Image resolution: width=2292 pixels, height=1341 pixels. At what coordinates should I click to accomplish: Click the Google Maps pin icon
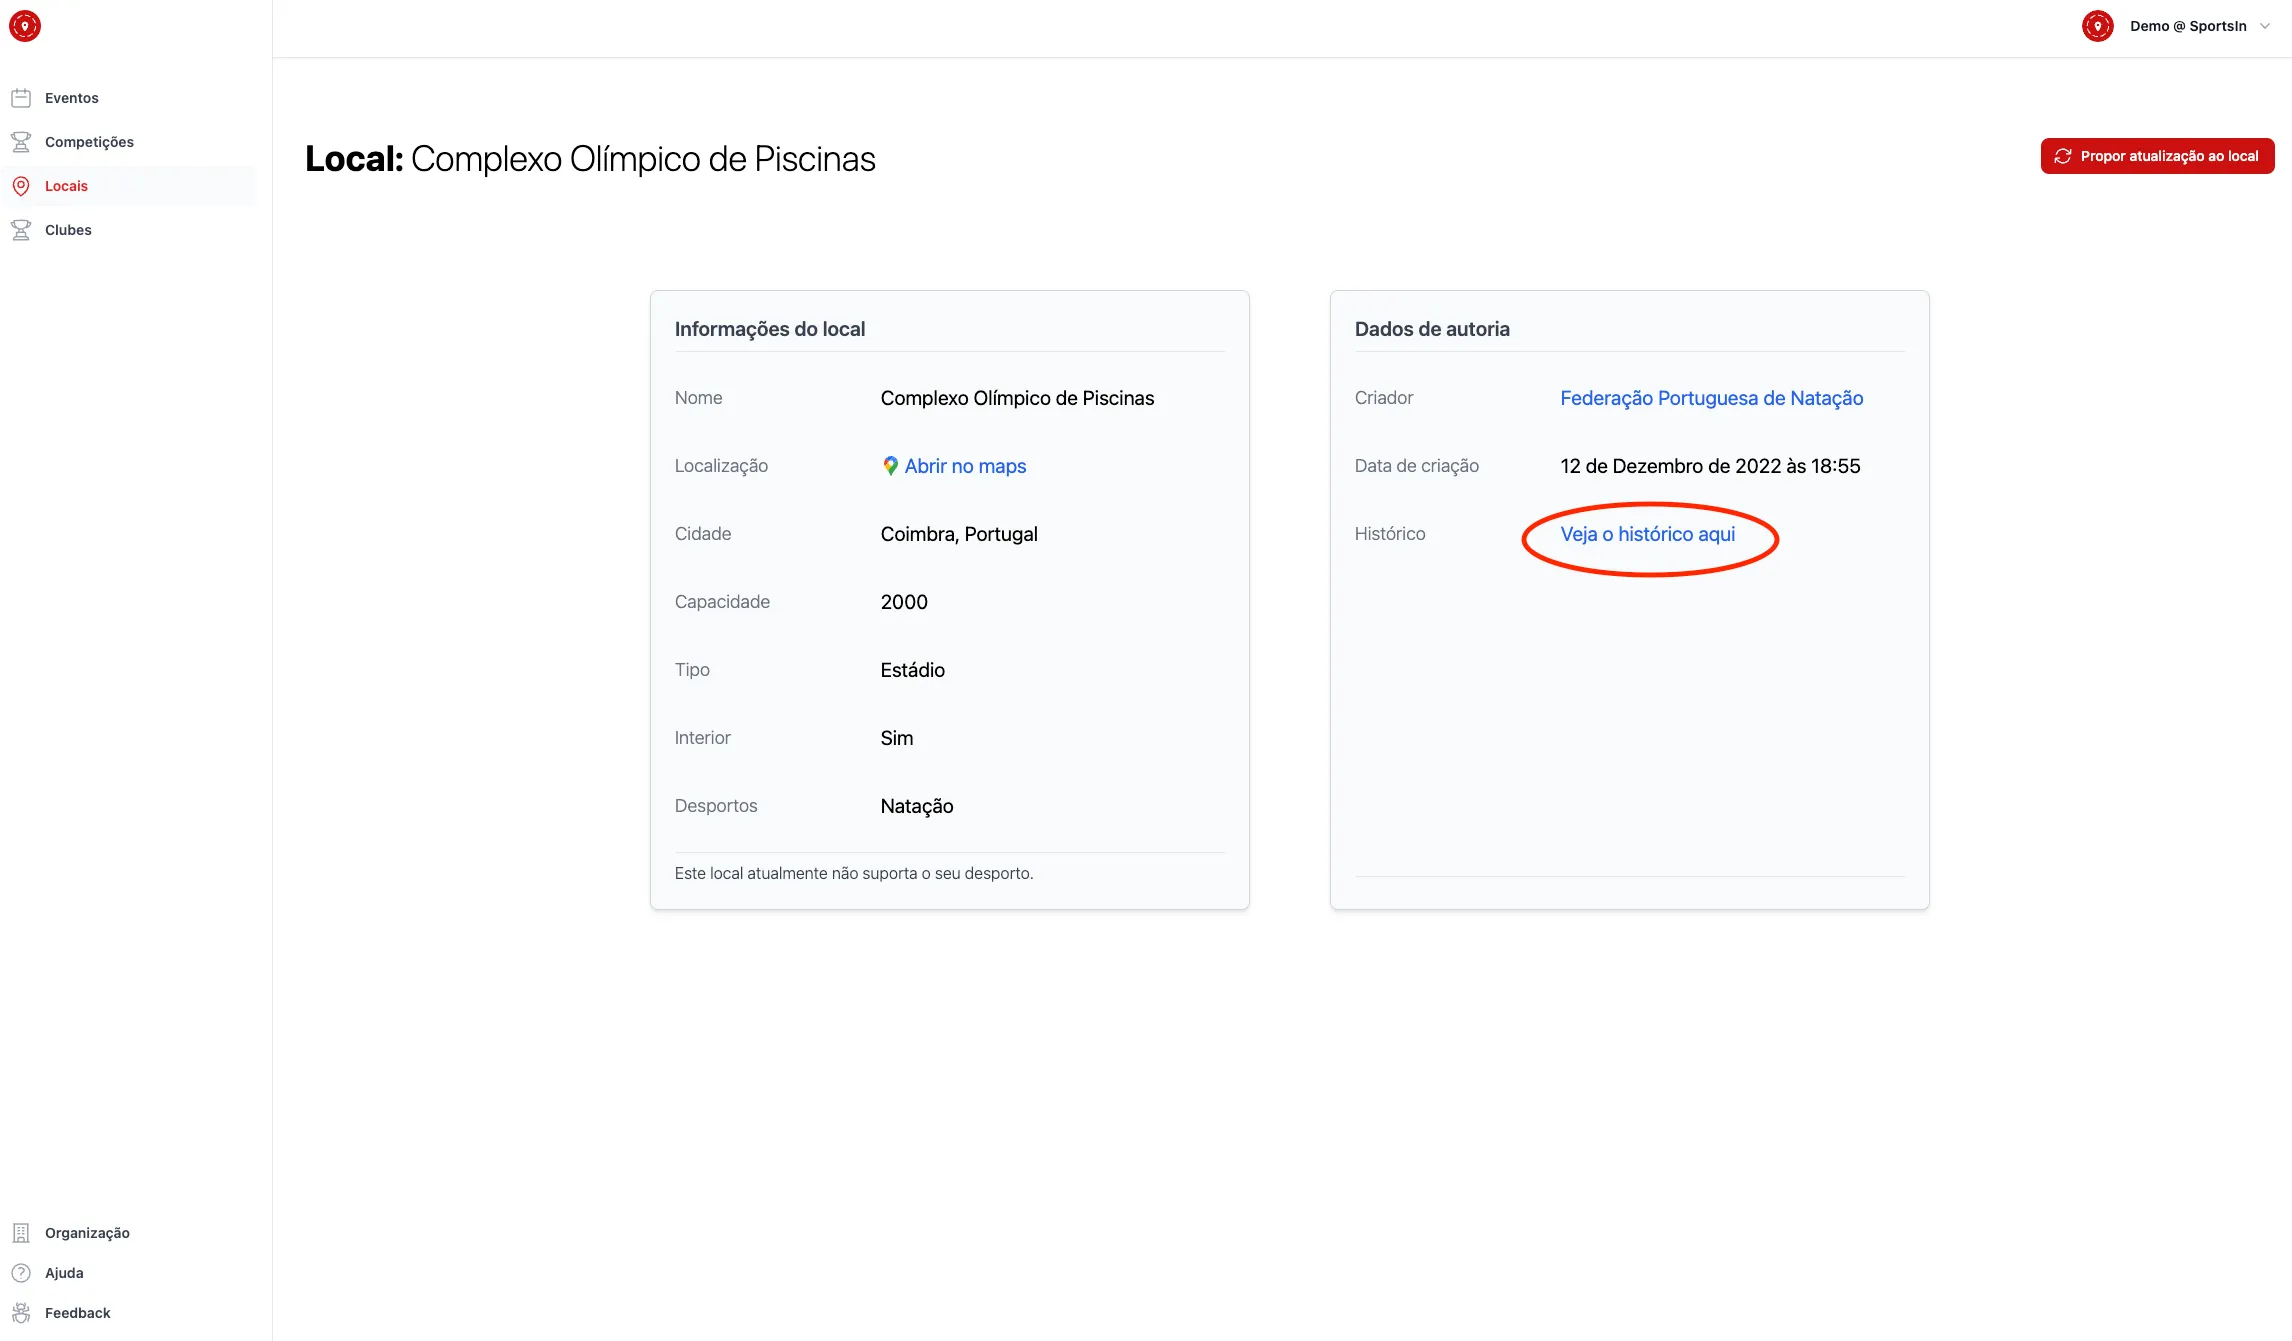[x=890, y=466]
